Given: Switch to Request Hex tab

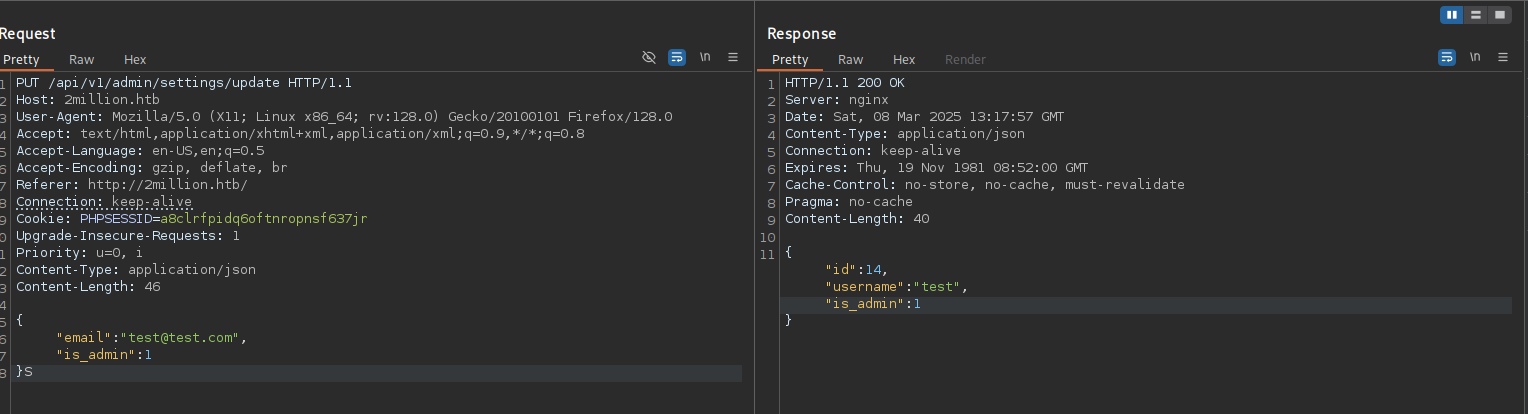Looking at the screenshot, I should [x=135, y=59].
